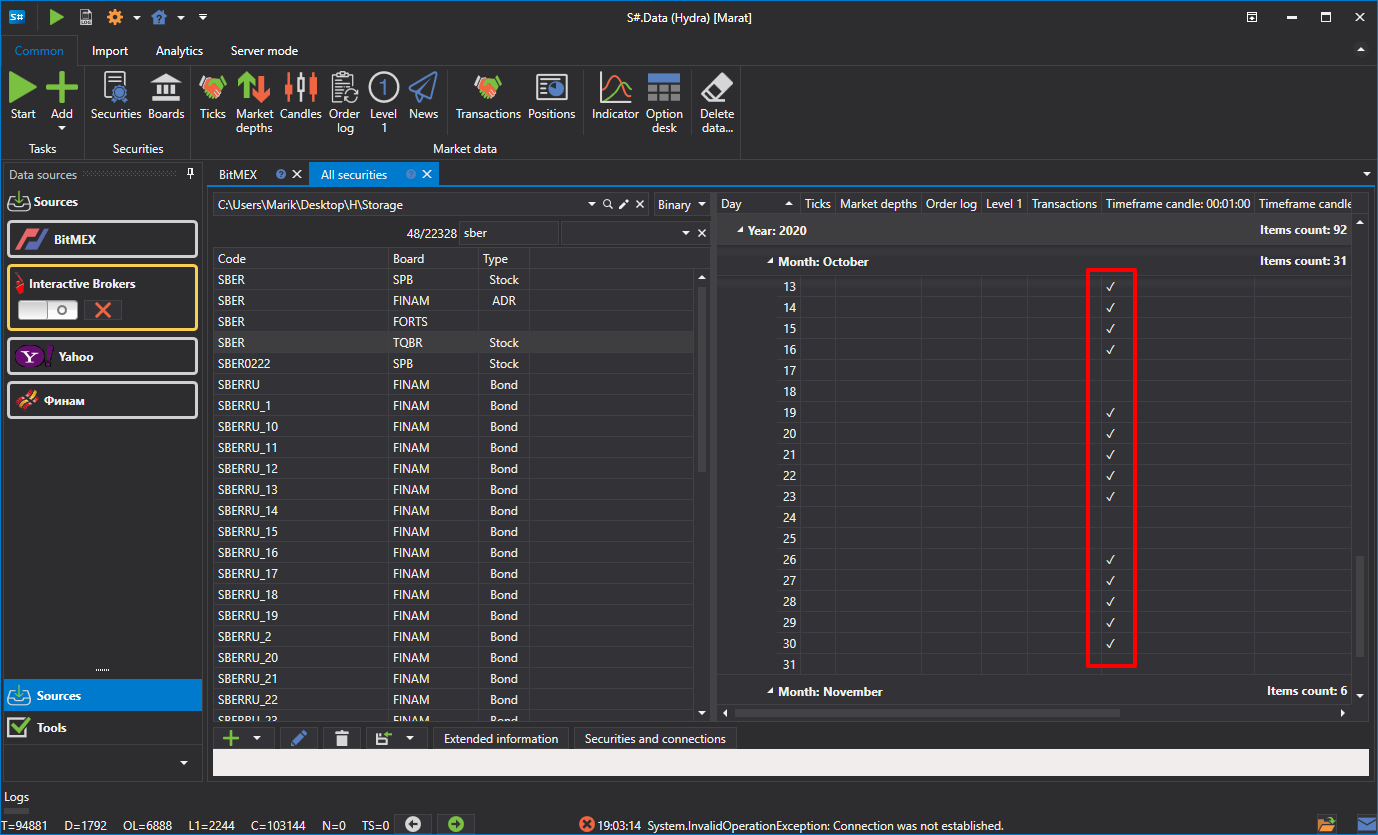Open the Level 1 view
Screen dimensions: 1378x835
pos(384,103)
